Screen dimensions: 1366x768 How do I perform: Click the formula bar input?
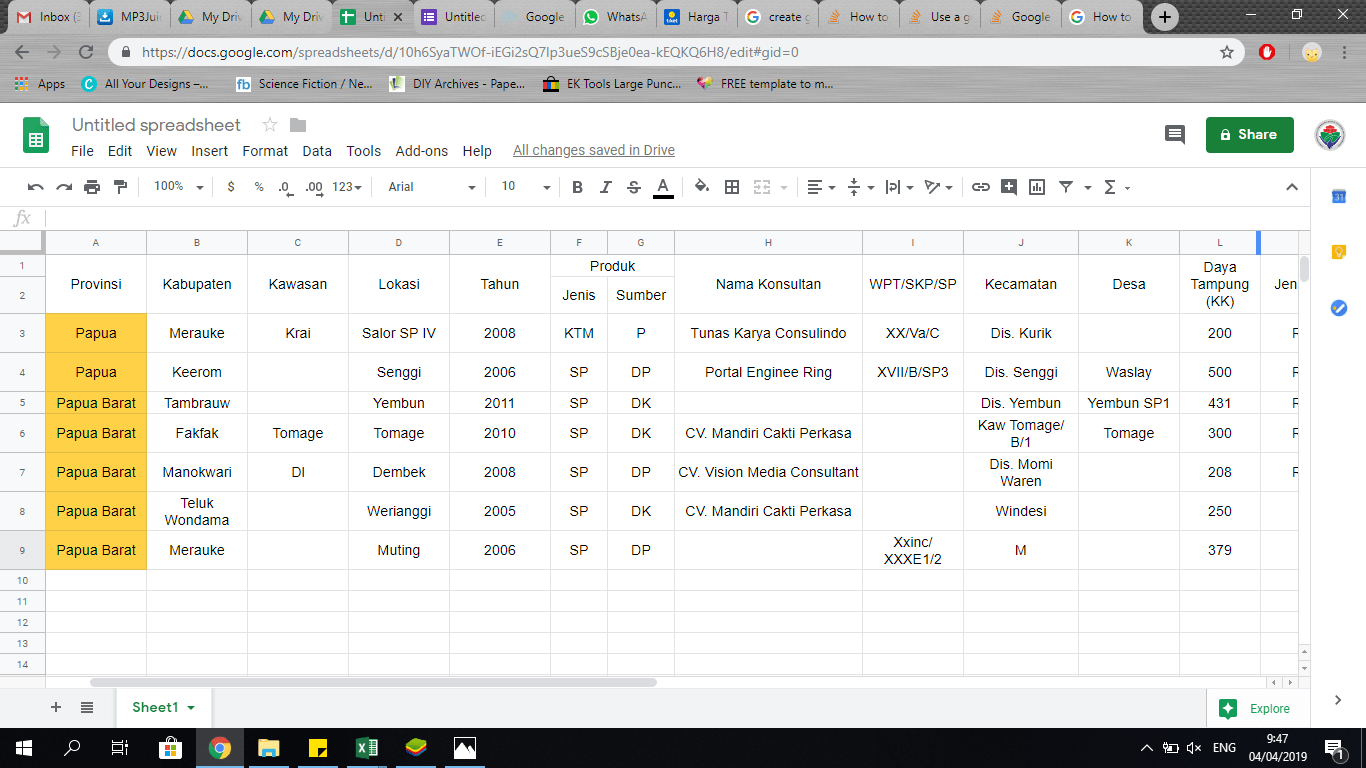[676, 218]
